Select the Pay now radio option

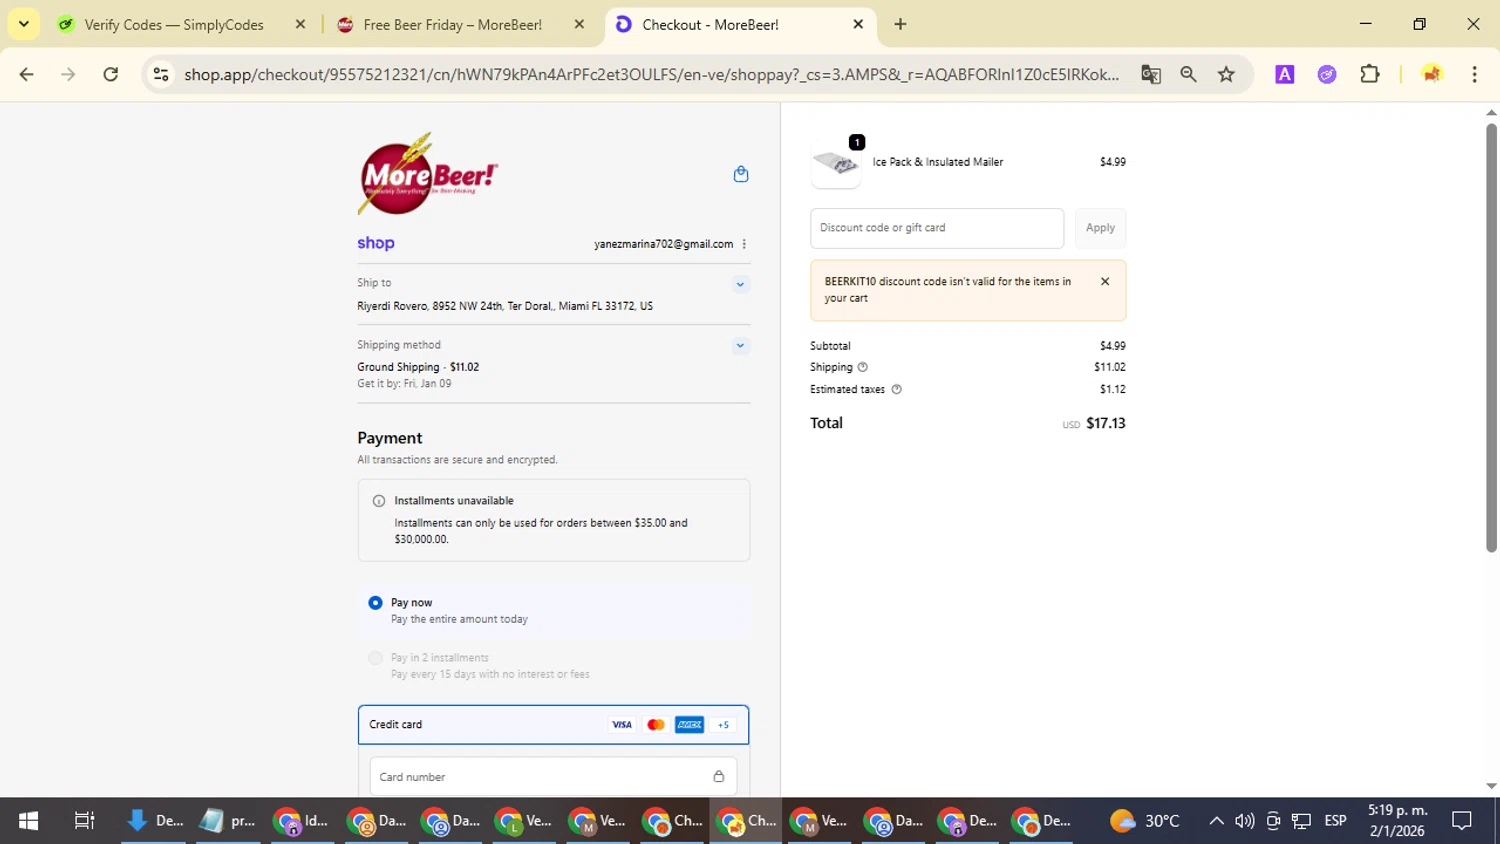point(375,603)
